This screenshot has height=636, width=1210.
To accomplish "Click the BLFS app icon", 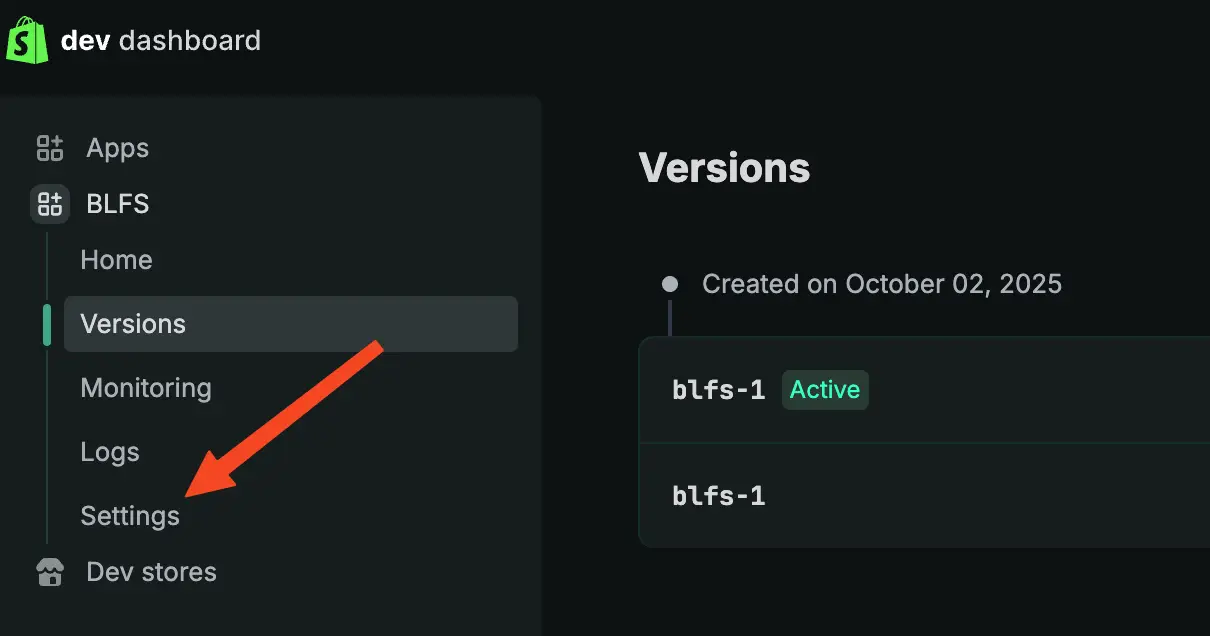I will pyautogui.click(x=48, y=203).
